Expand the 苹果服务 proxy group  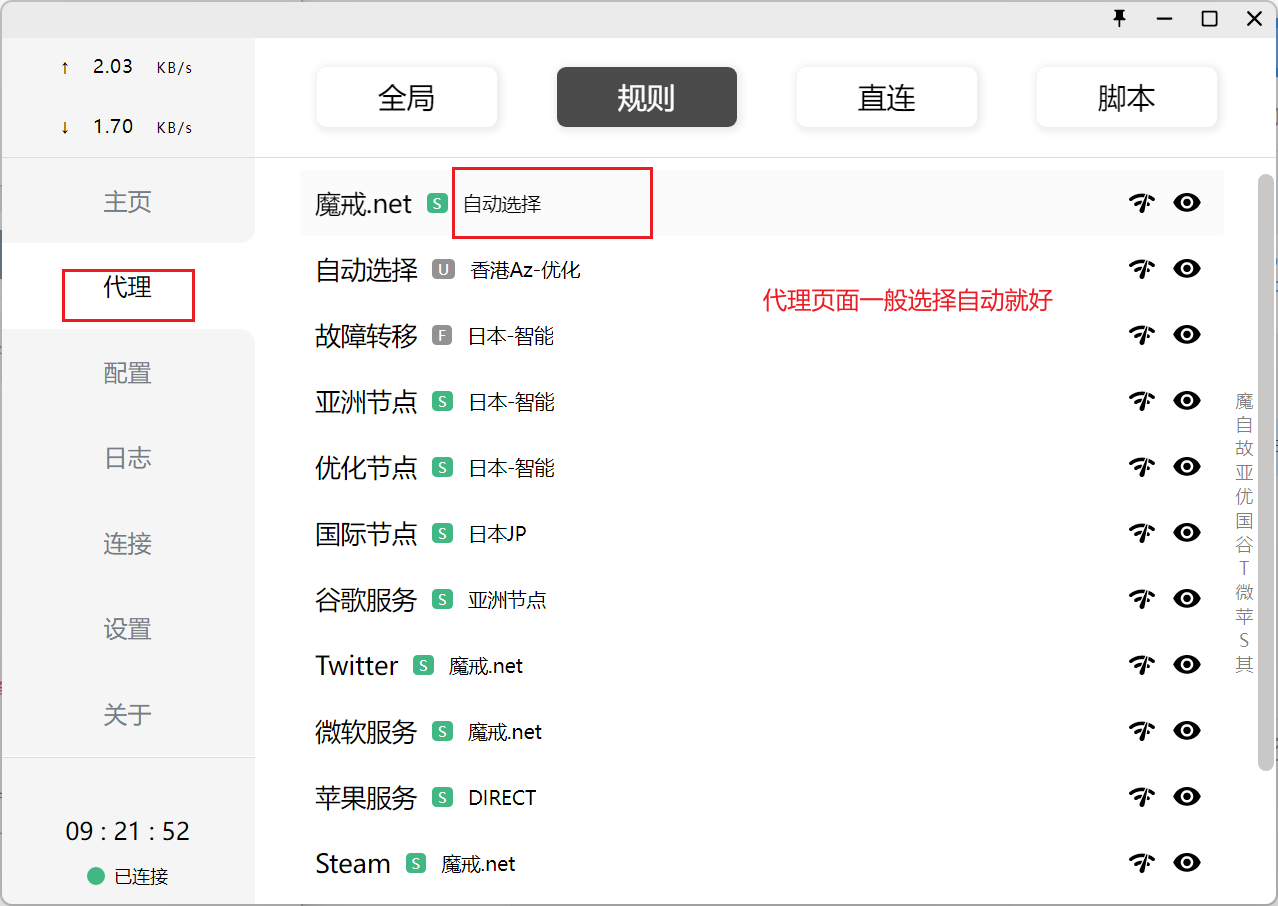pyautogui.click(x=762, y=797)
